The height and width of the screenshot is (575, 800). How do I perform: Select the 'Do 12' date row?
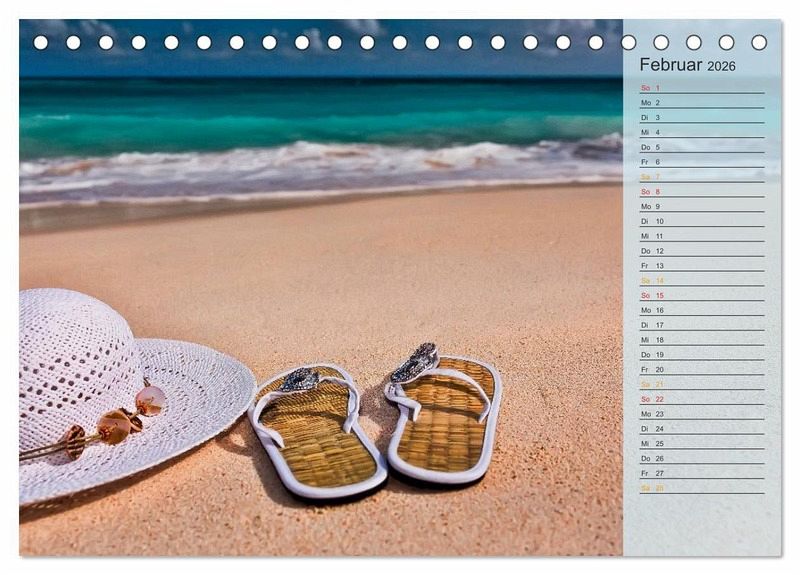click(702, 251)
